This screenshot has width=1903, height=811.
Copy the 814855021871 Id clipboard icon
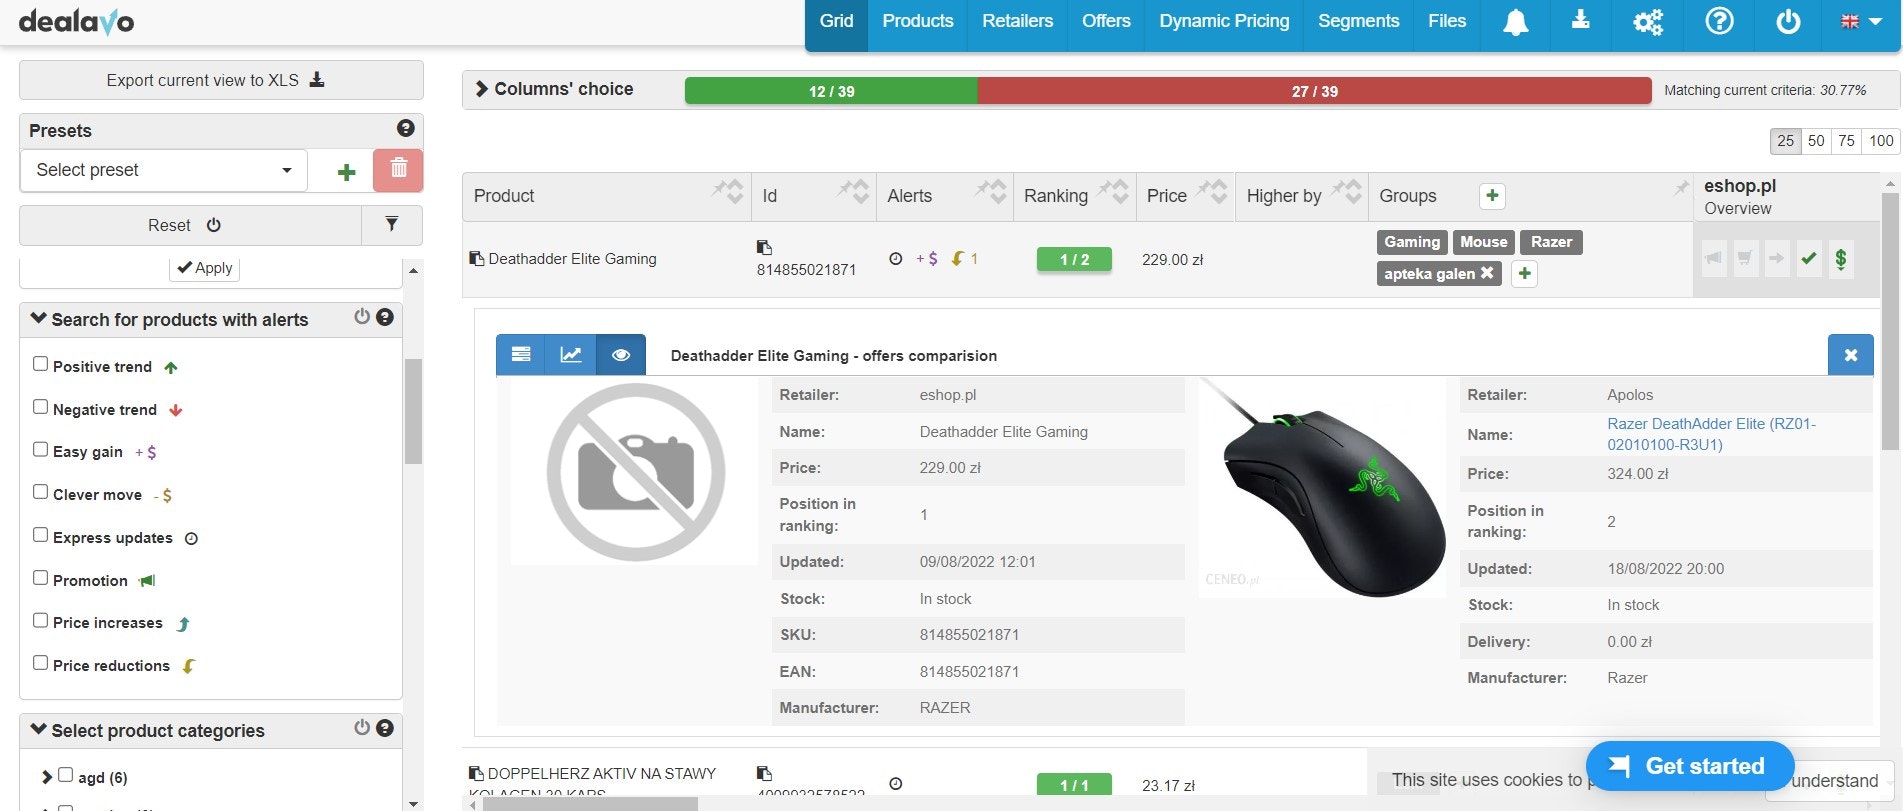click(764, 247)
